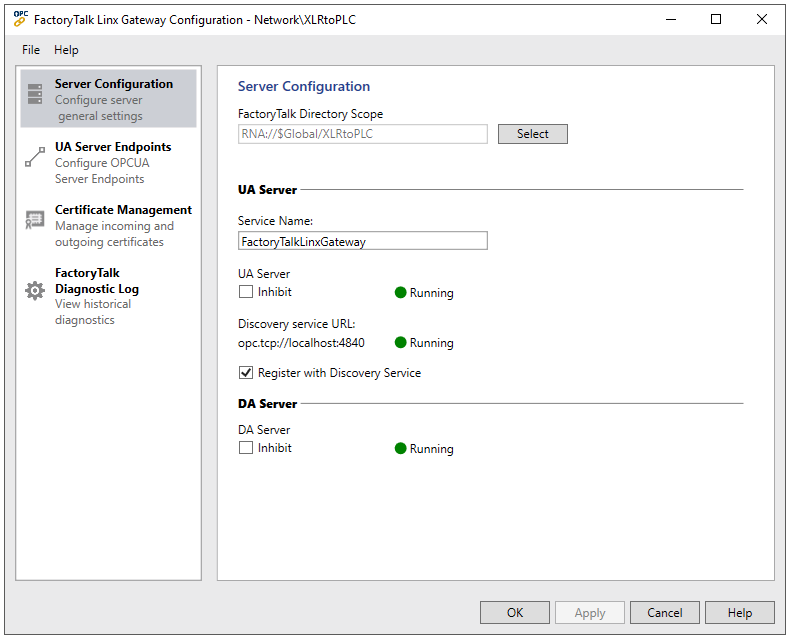Click the green Discovery service running indicator
Screen dimensions: 791x640
401,342
